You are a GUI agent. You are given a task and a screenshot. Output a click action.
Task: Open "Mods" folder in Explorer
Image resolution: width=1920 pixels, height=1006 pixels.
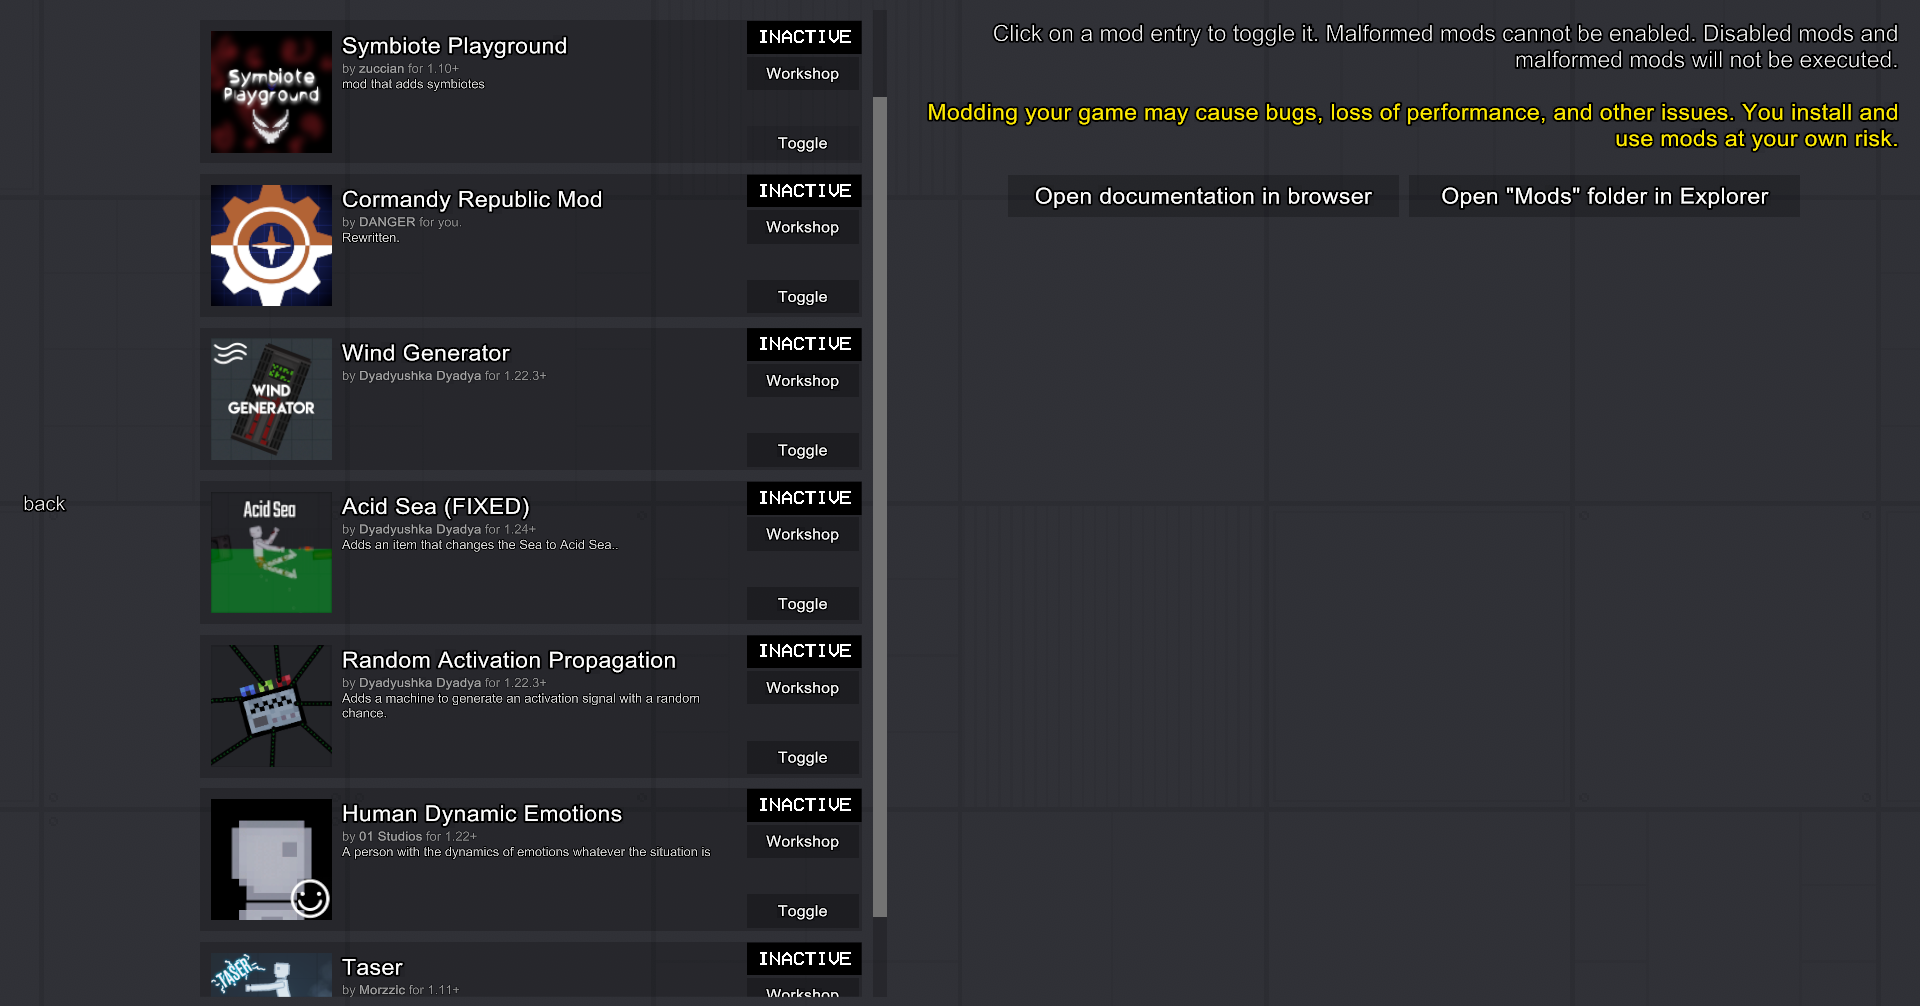tap(1604, 196)
